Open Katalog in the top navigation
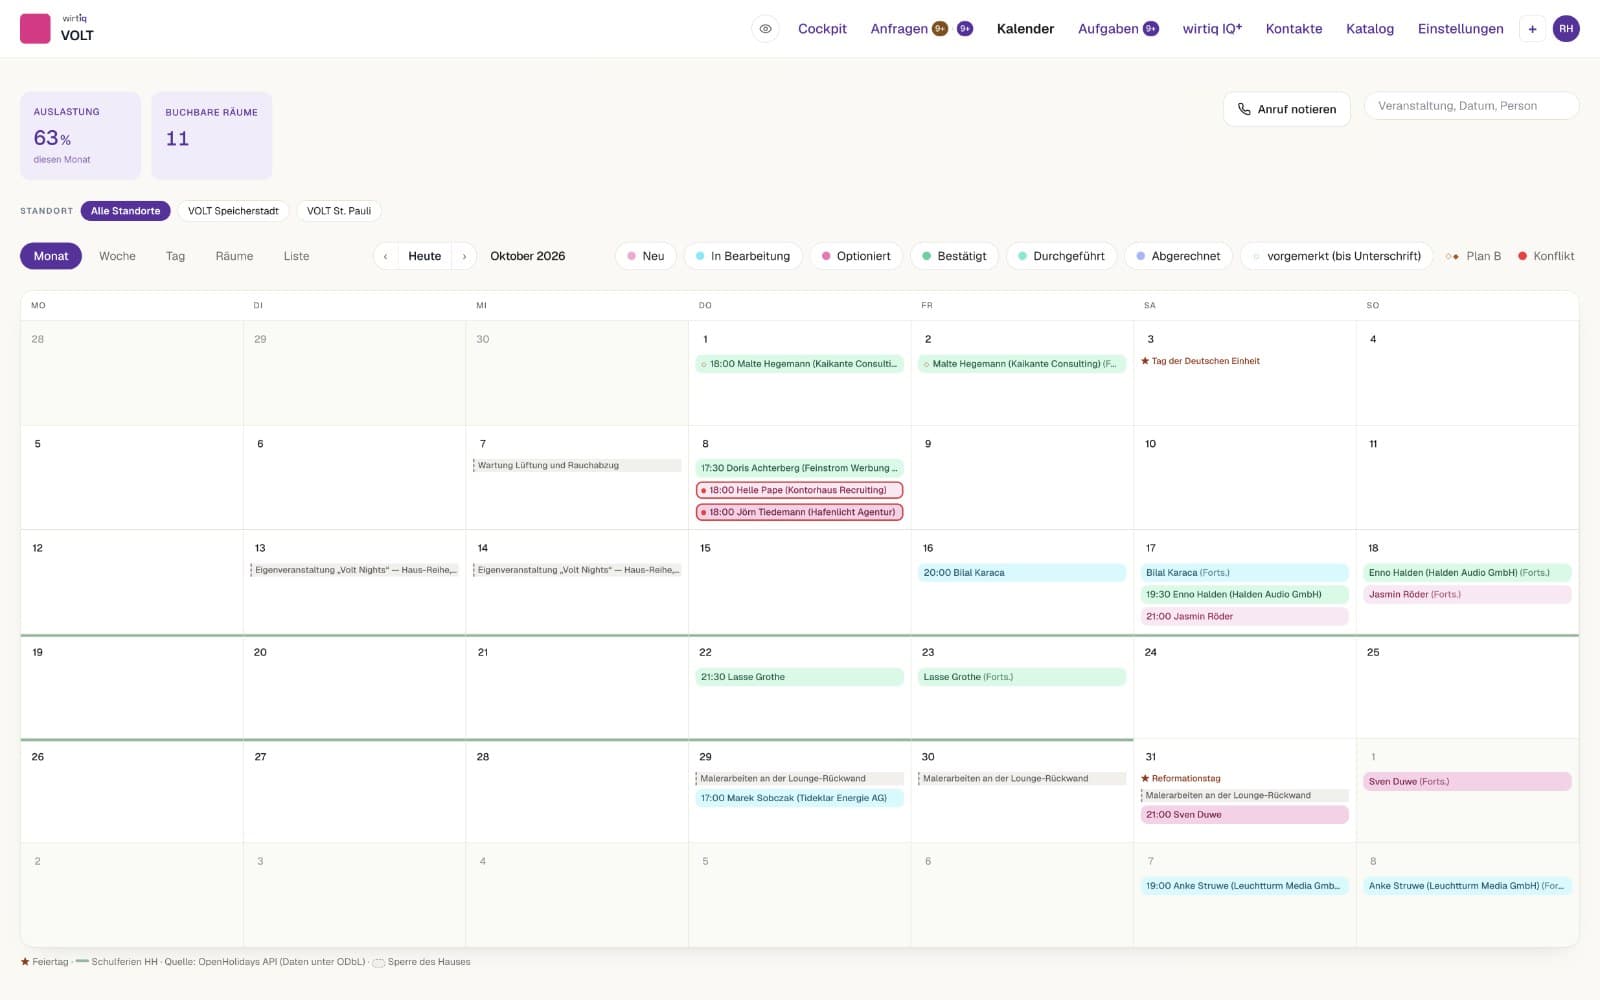The width and height of the screenshot is (1600, 1000). pos(1370,29)
